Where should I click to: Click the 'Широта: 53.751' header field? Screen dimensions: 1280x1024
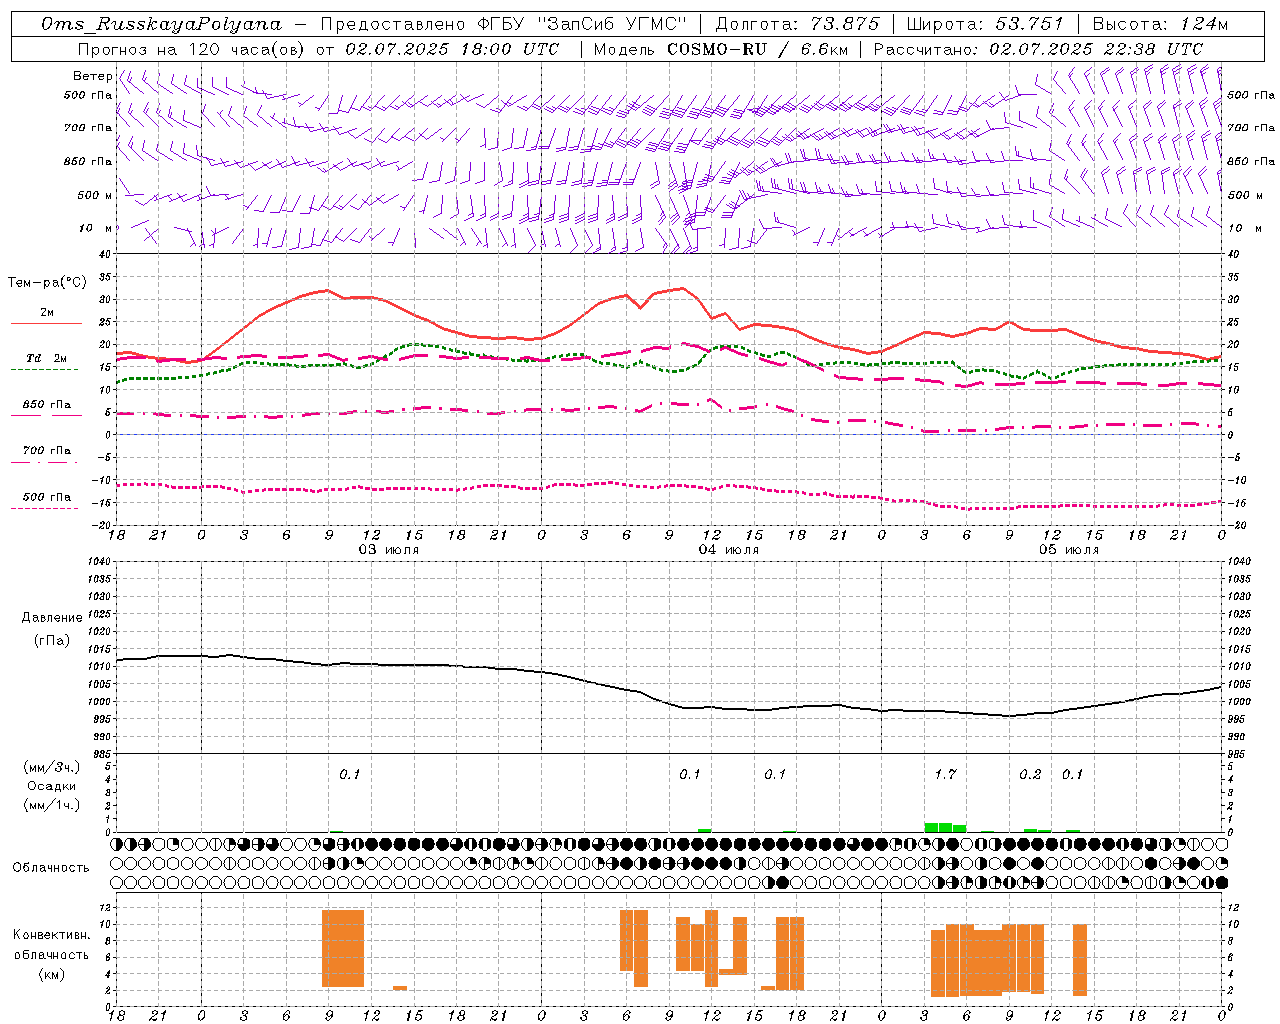pos(984,24)
